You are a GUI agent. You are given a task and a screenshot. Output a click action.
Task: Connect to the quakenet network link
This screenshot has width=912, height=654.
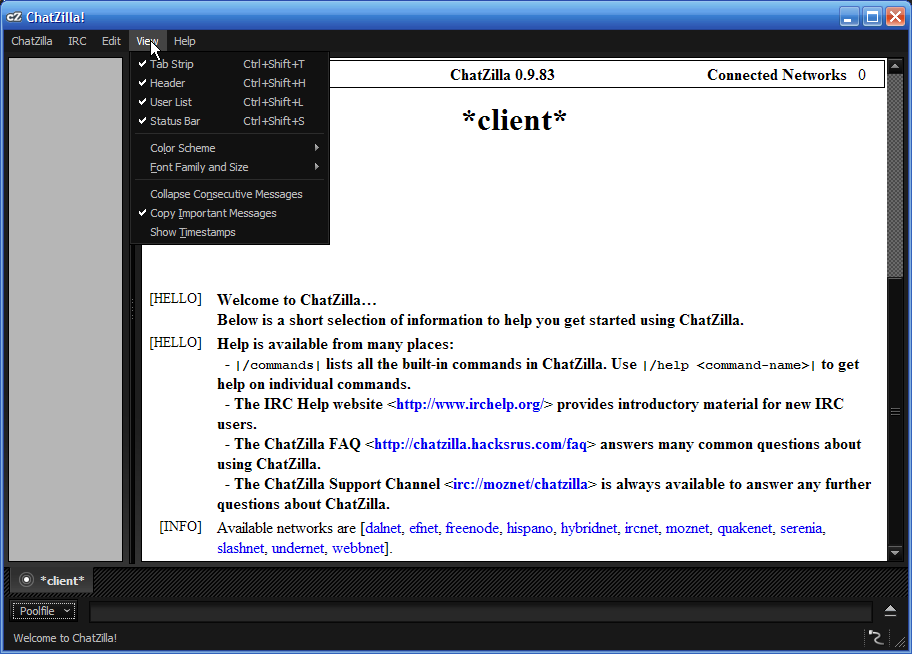(744, 528)
